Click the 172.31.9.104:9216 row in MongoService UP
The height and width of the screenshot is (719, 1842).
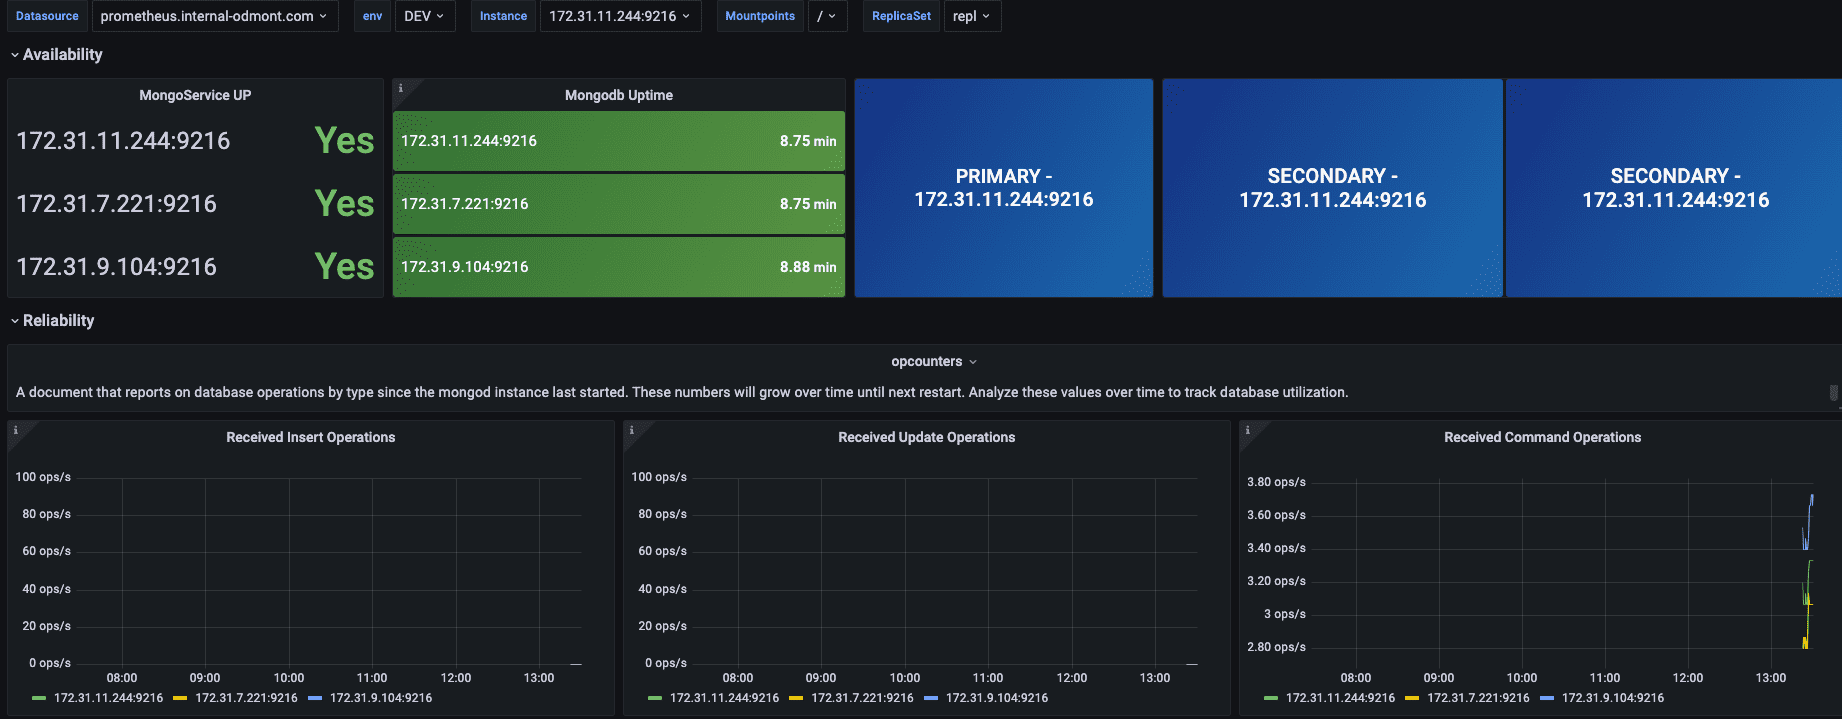(x=195, y=267)
